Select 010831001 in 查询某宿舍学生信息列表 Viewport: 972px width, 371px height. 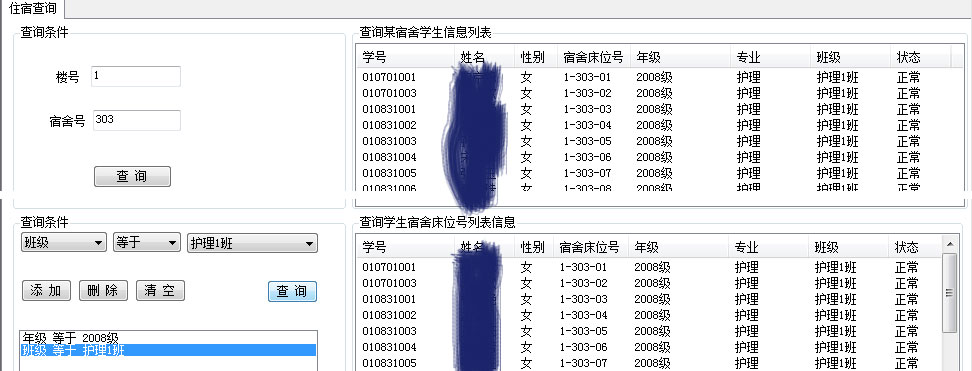[x=389, y=109]
